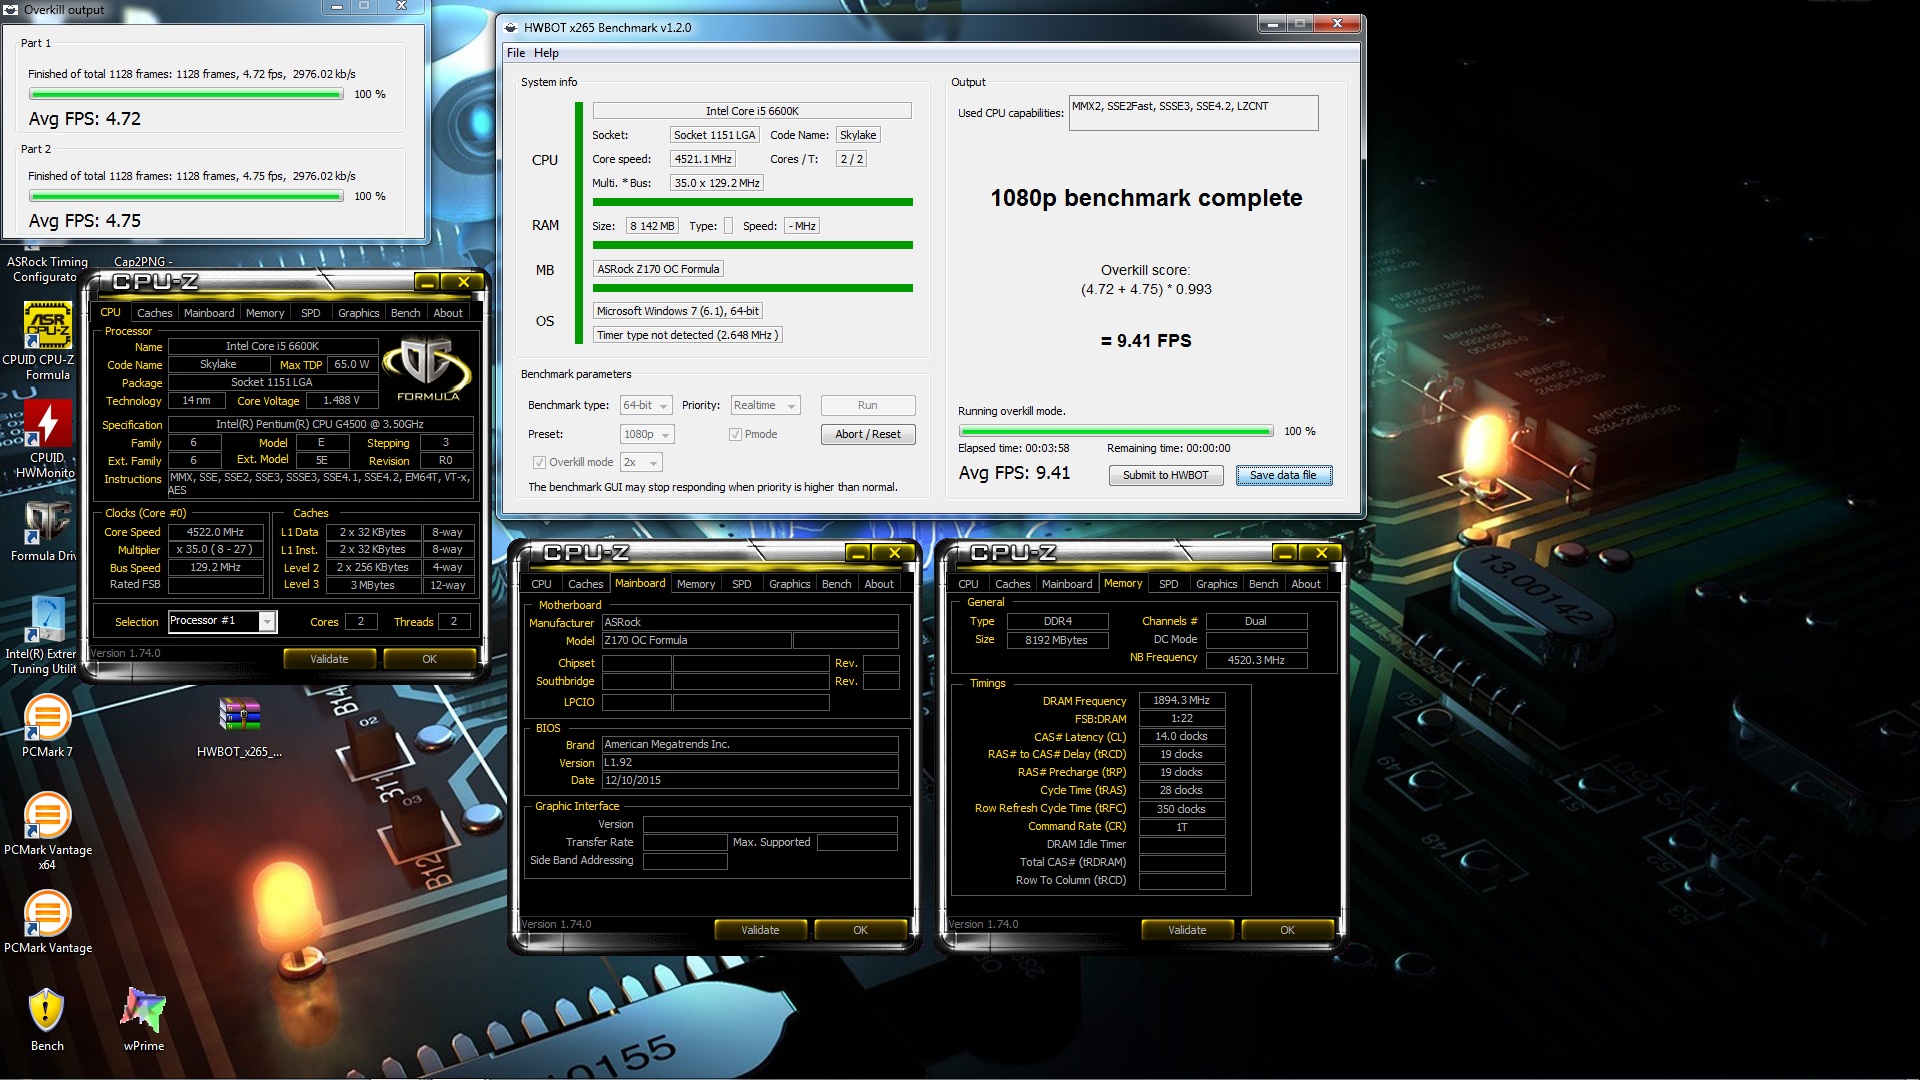Click Validate in CPU-Z CPU window
Screen dimensions: 1920x1080
(329, 660)
